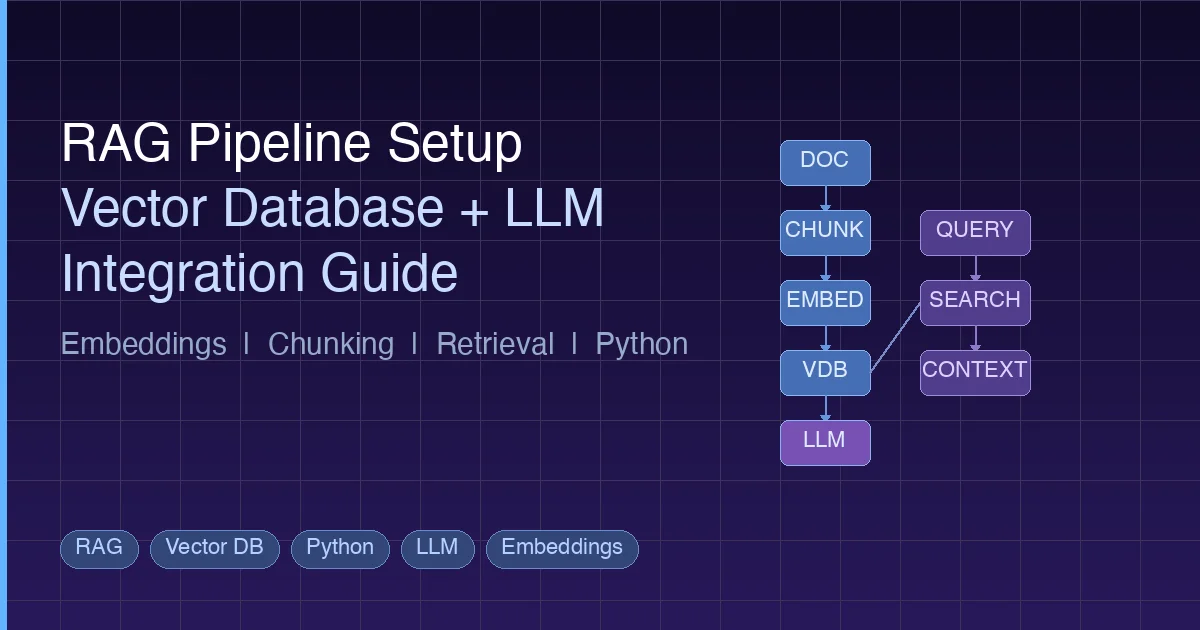
Task: Click "Python" in the subtitle line
Action: (x=642, y=344)
